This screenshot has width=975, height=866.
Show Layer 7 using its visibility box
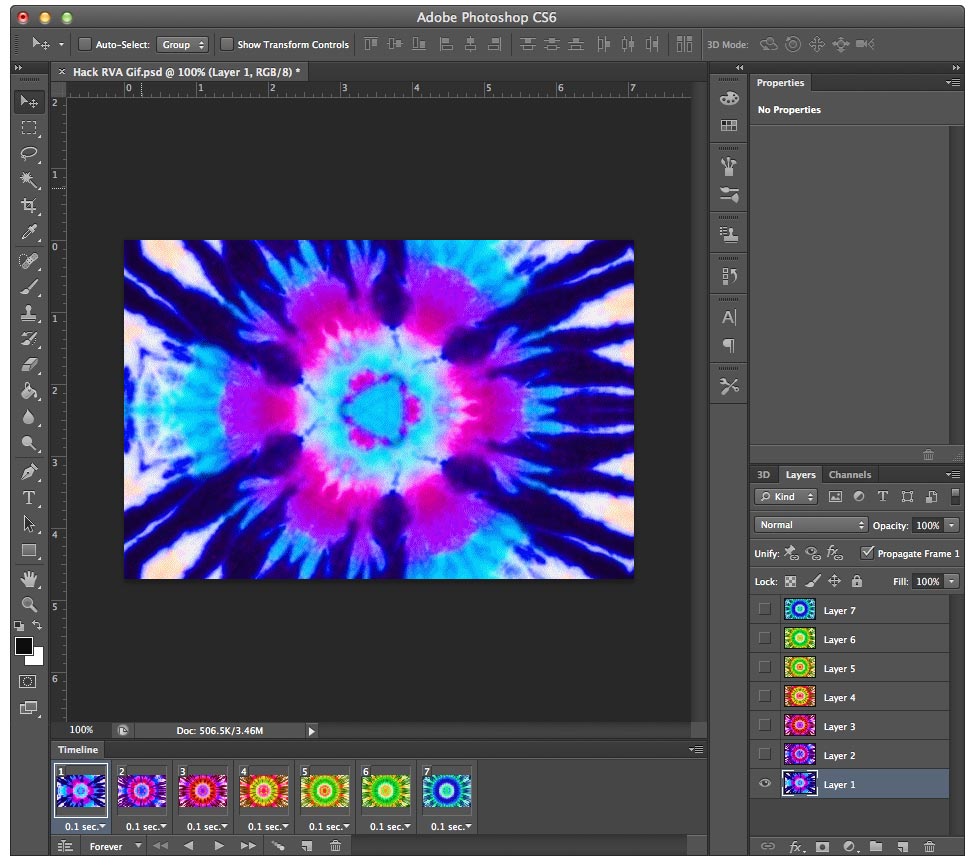(765, 610)
